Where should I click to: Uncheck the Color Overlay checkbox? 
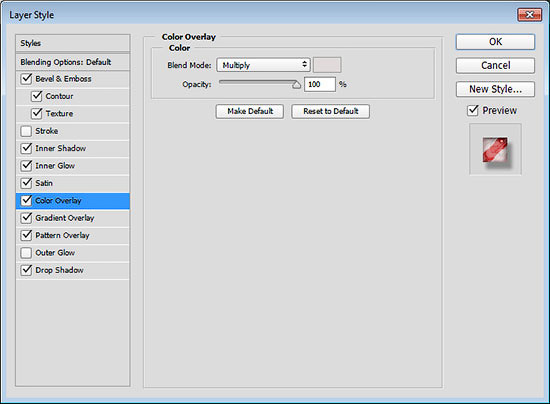26,201
